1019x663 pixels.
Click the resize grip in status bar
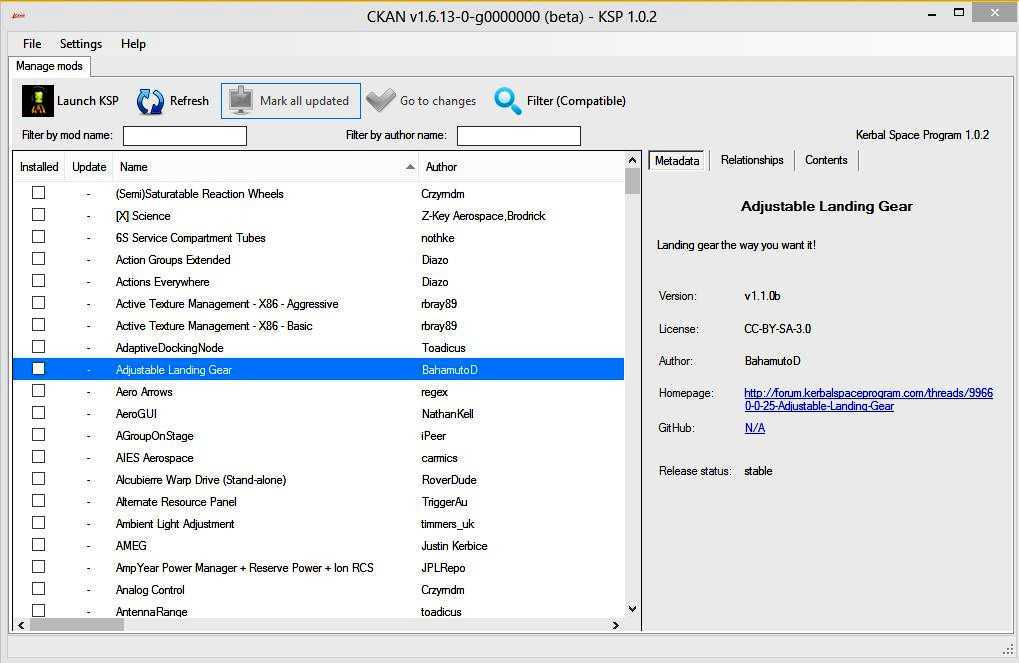coord(1009,650)
